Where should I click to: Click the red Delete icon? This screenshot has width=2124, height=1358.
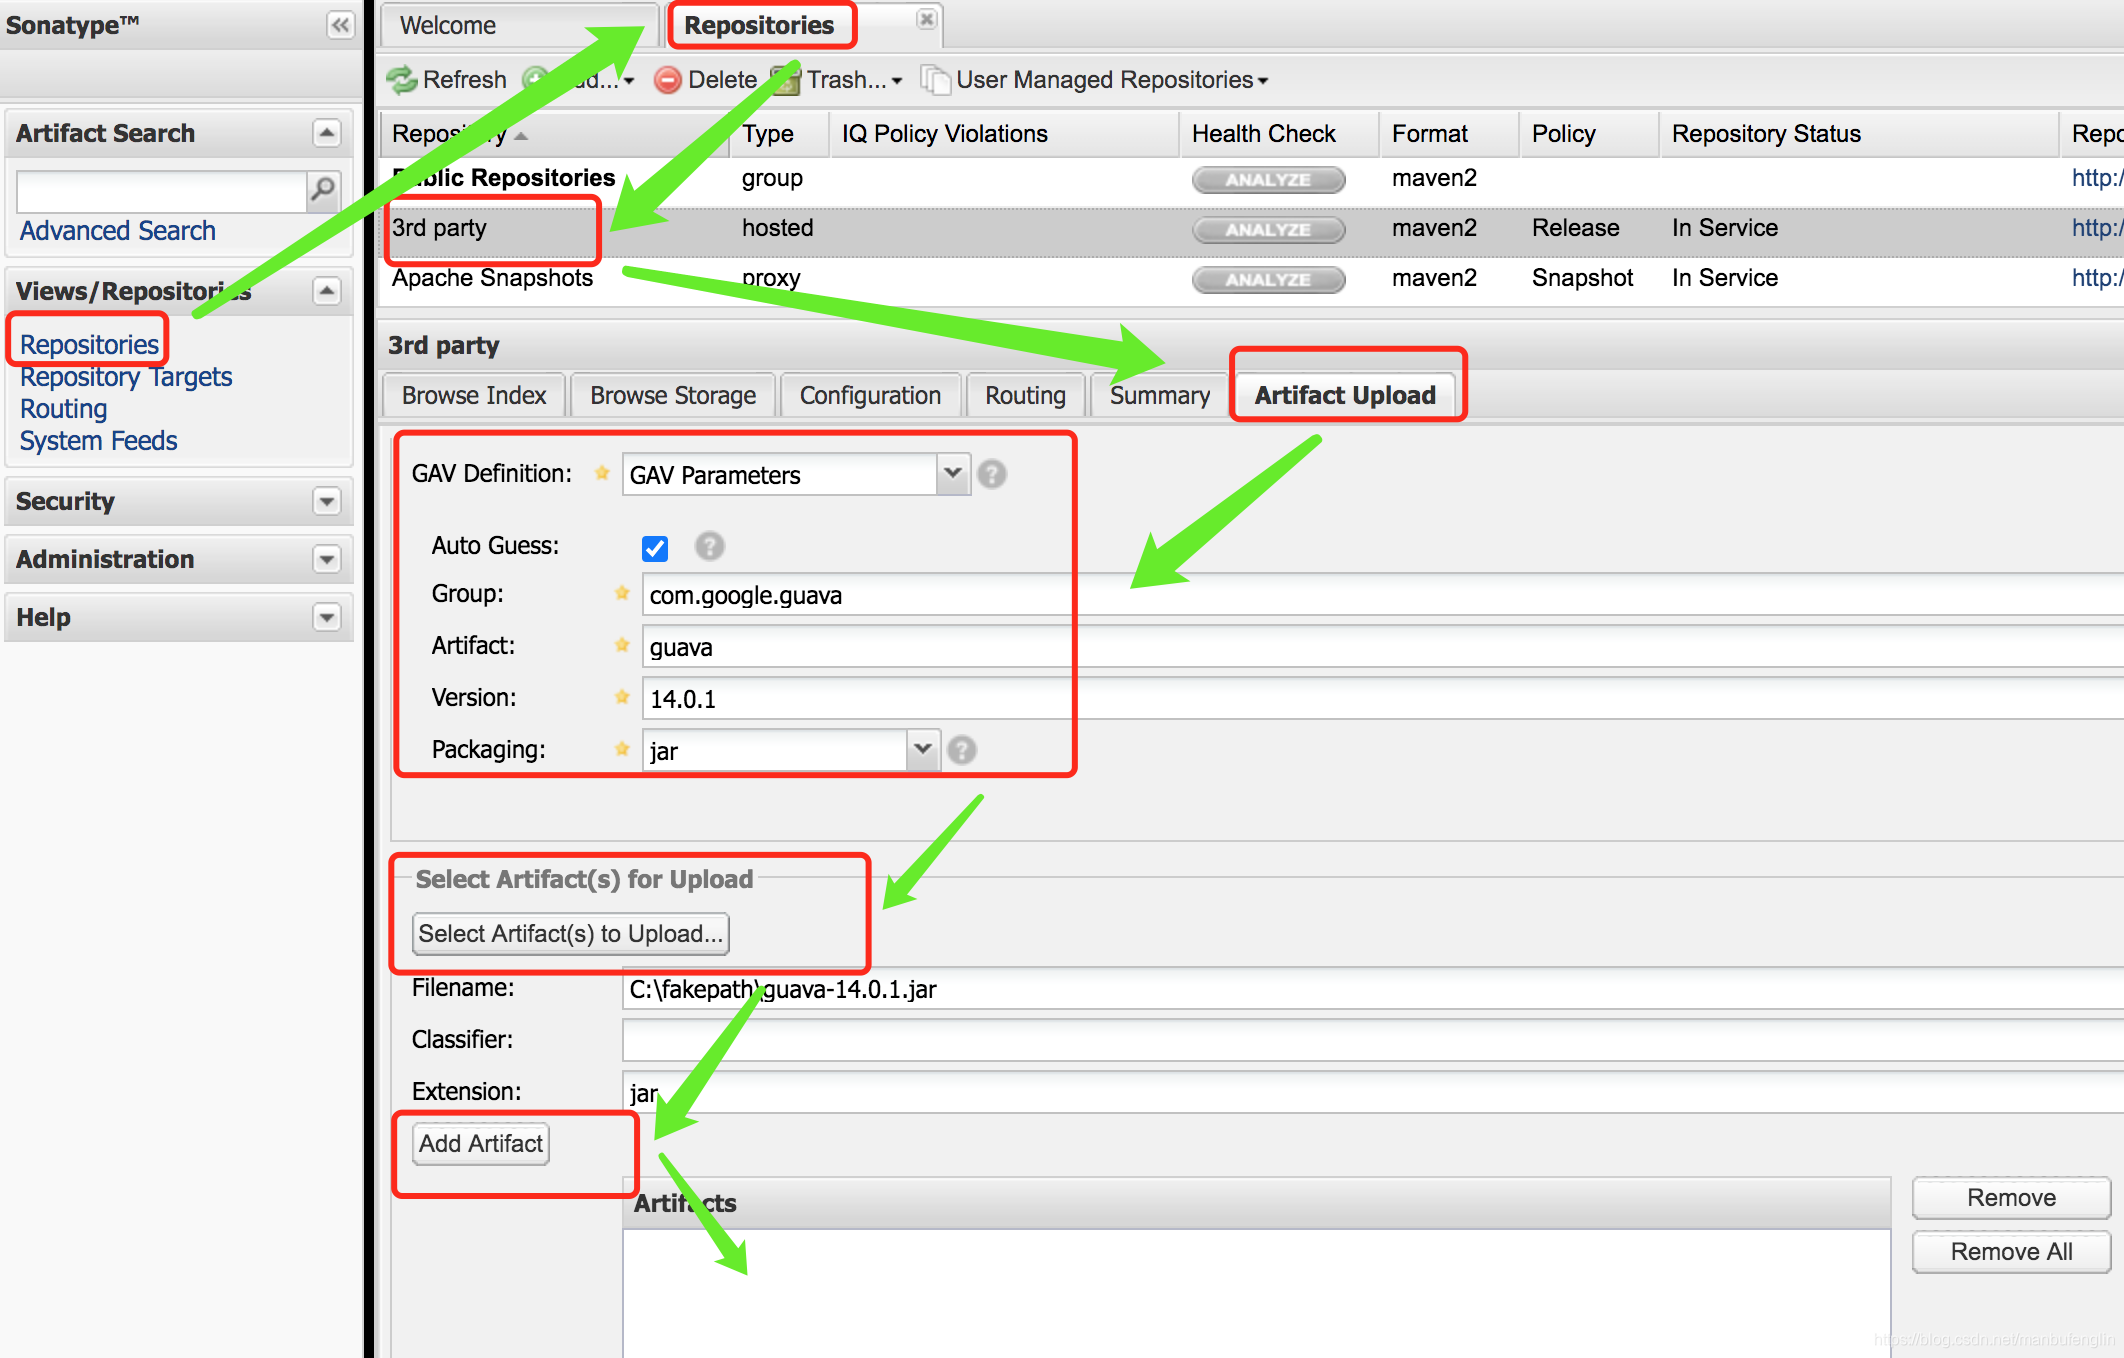click(667, 80)
